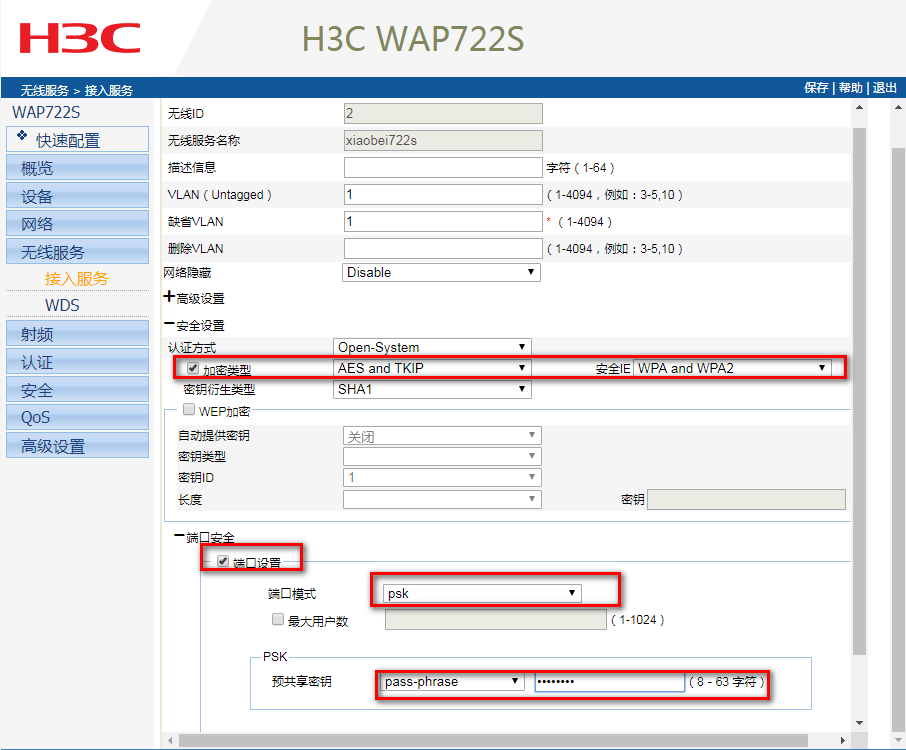Toggle the 端口设置 checkbox
The width and height of the screenshot is (906, 750).
(x=222, y=561)
